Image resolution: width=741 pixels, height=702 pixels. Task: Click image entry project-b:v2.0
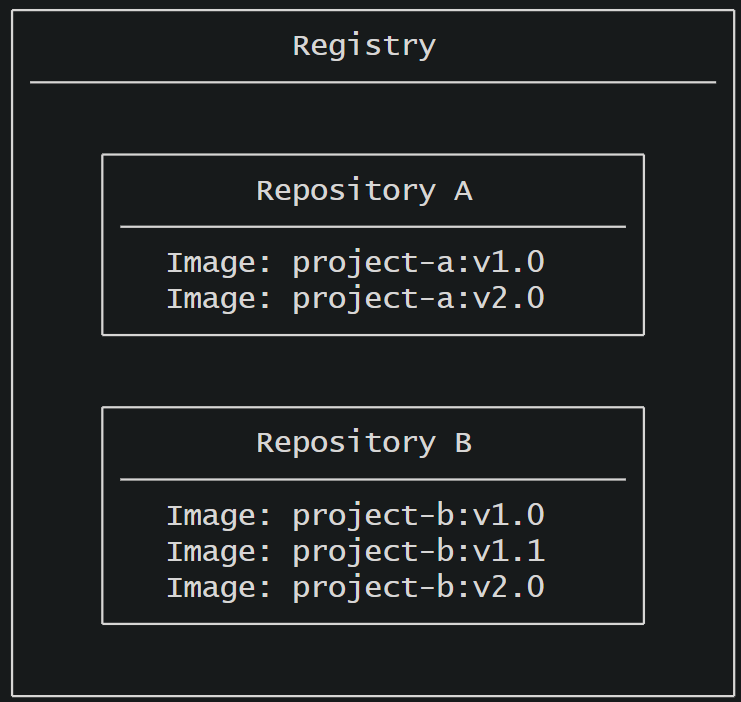coord(355,588)
